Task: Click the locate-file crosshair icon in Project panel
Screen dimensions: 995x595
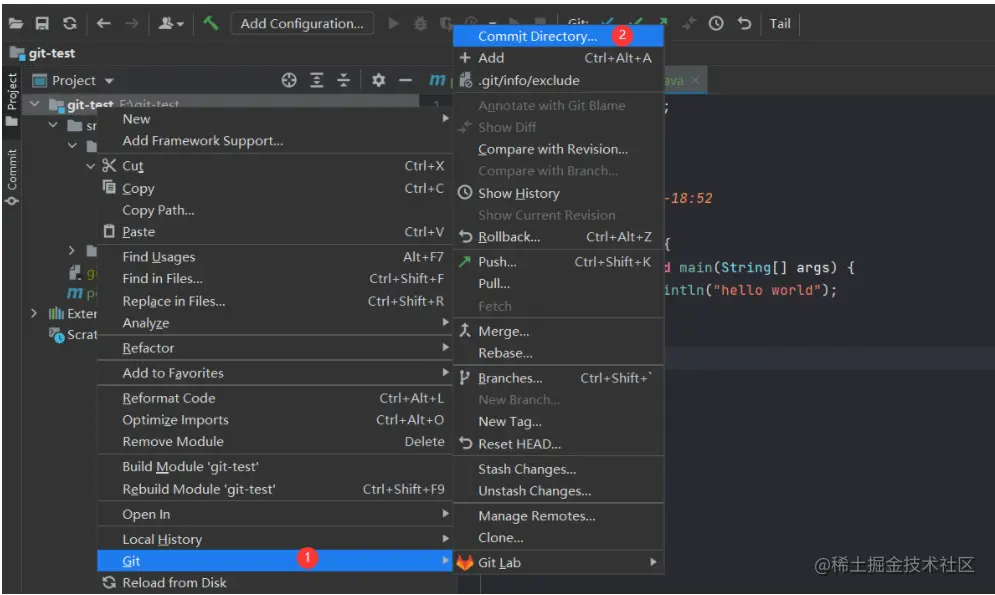Action: point(289,80)
